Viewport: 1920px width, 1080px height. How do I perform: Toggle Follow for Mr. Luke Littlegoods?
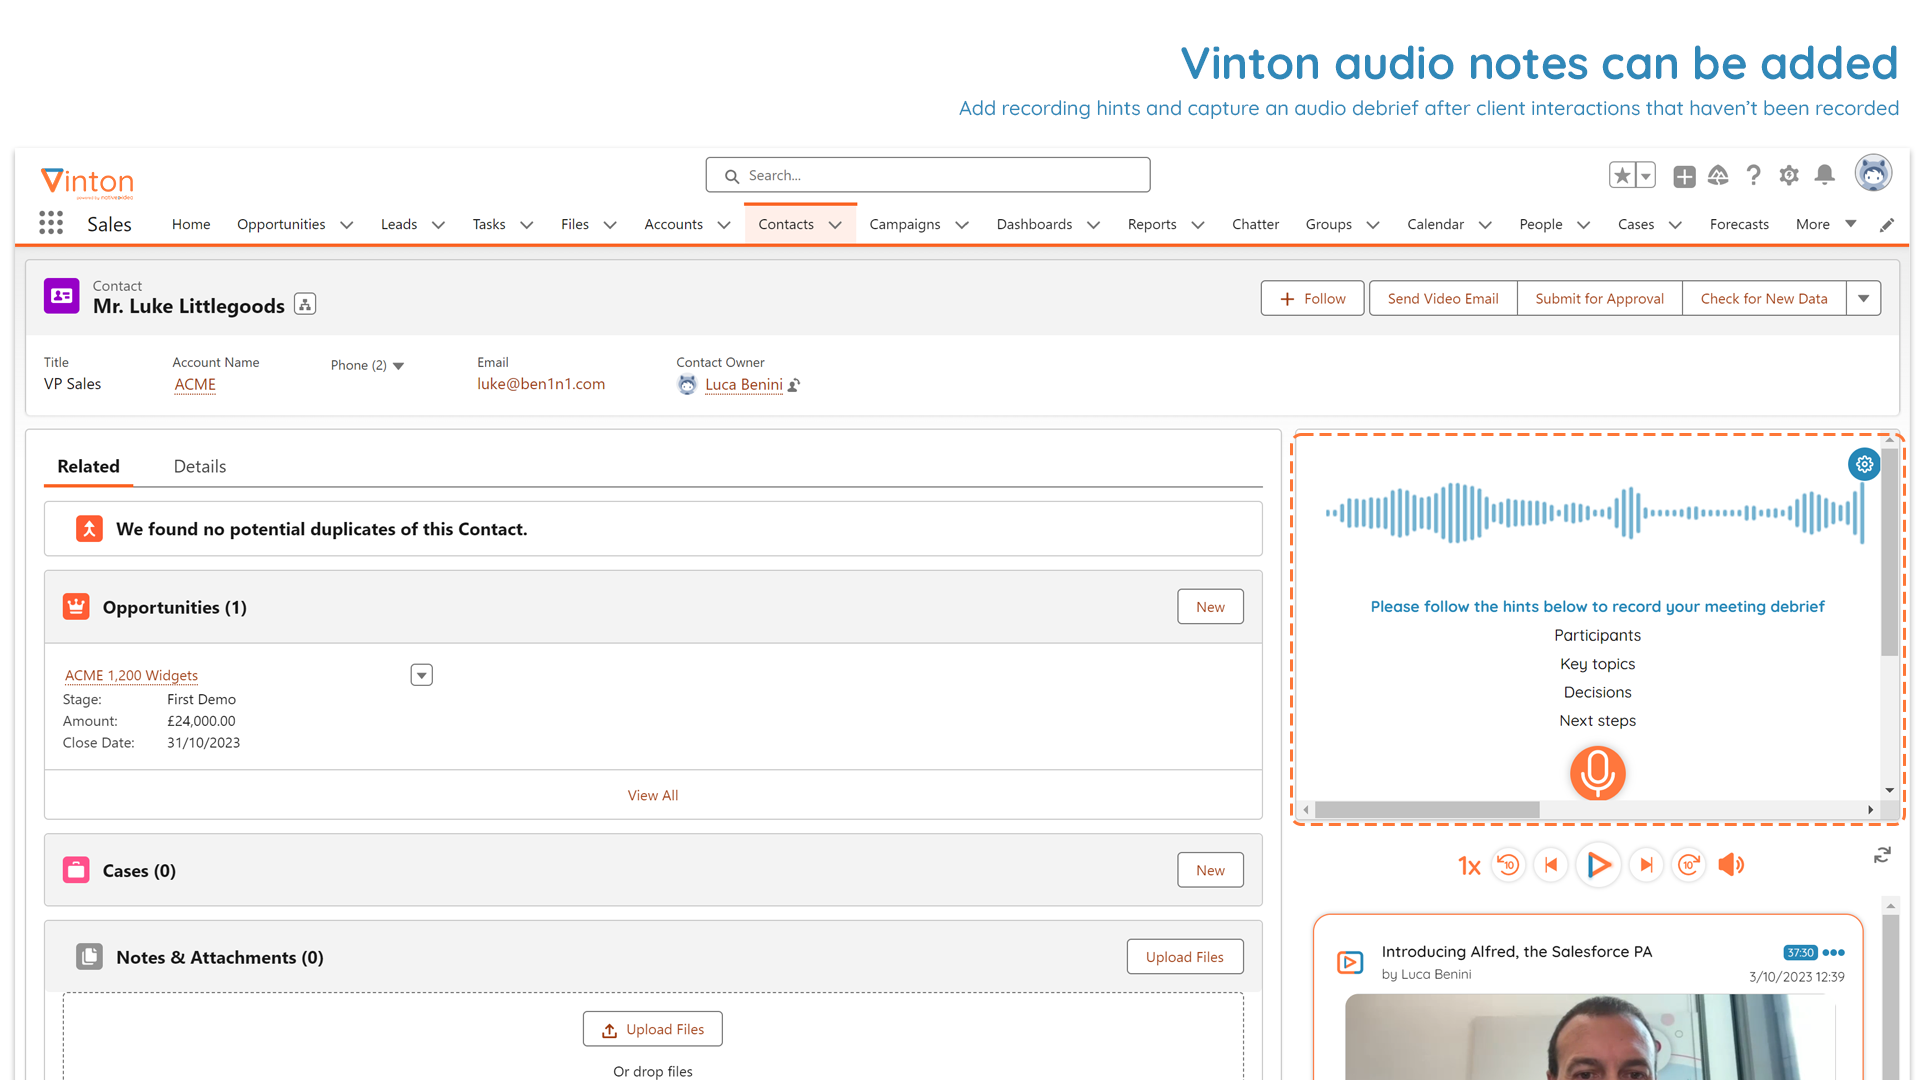[1311, 298]
